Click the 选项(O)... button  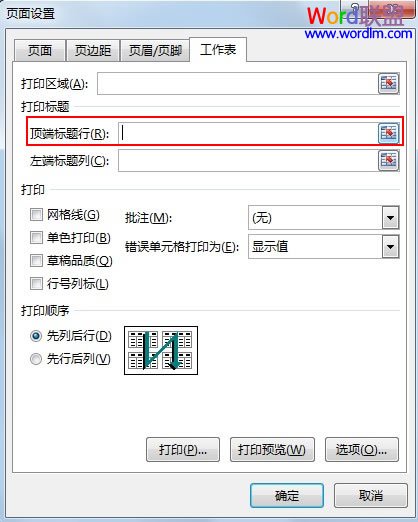coord(362,450)
